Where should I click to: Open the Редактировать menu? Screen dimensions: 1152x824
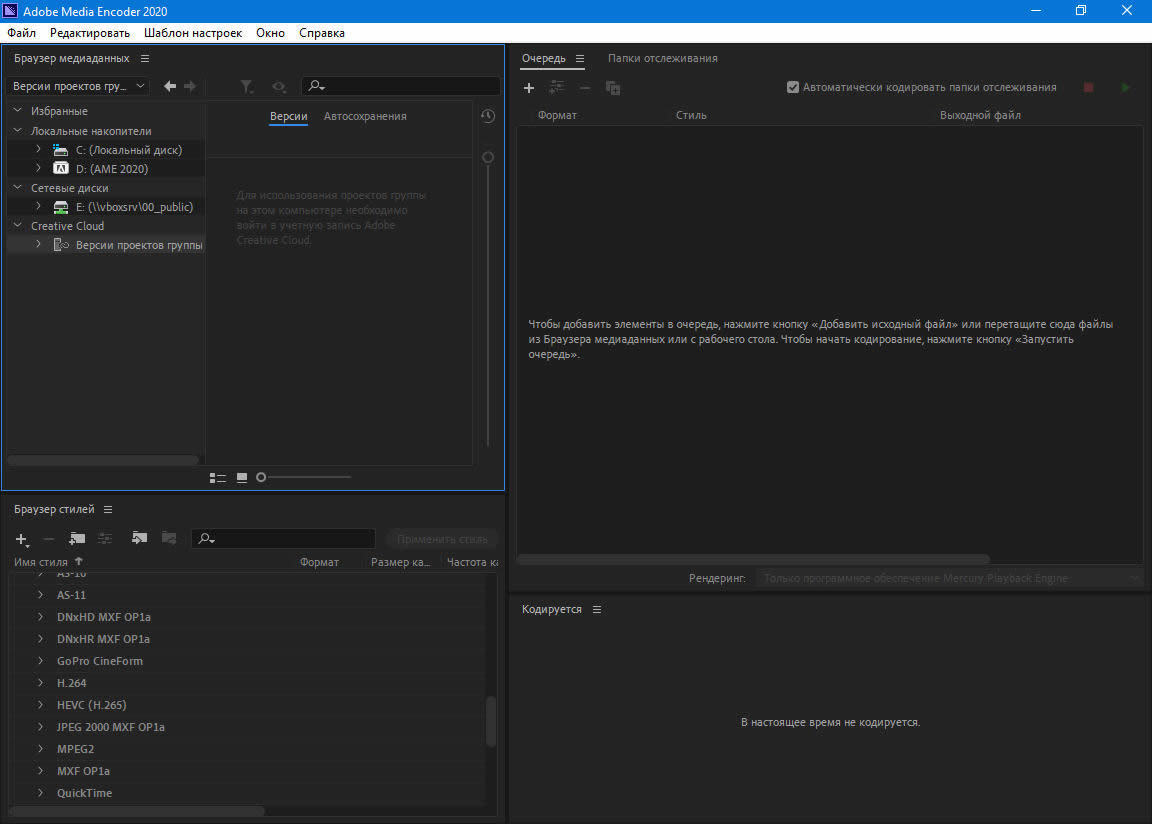[x=90, y=33]
